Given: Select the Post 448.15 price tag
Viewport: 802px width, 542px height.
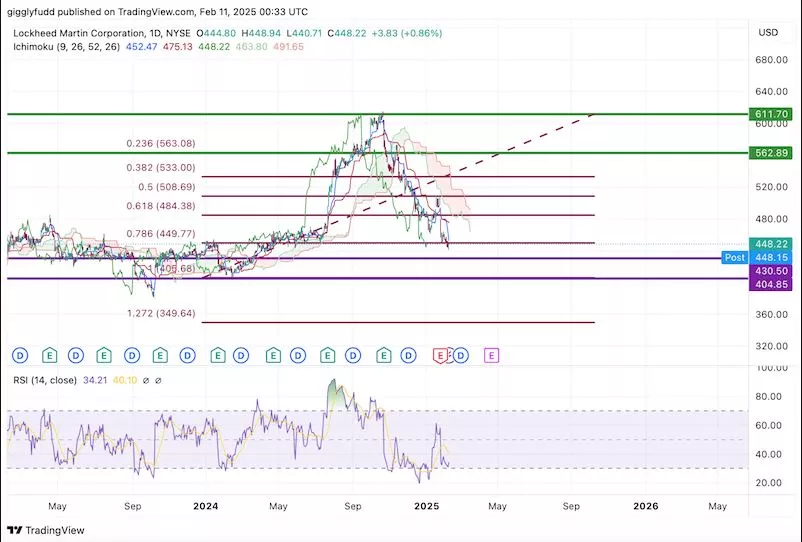Looking at the screenshot, I should point(762,257).
